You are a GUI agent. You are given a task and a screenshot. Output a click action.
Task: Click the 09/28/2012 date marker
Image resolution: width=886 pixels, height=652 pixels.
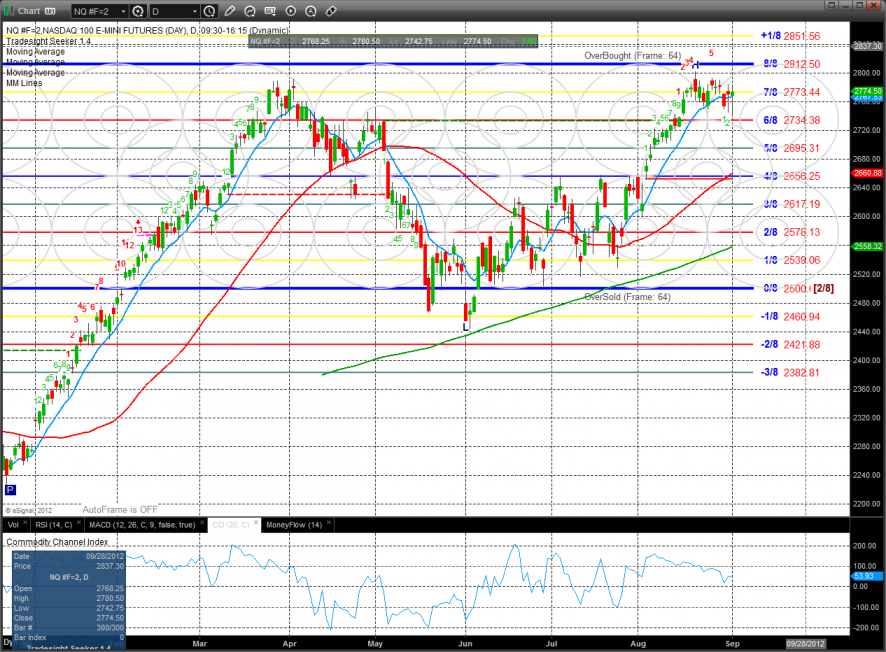coord(806,644)
